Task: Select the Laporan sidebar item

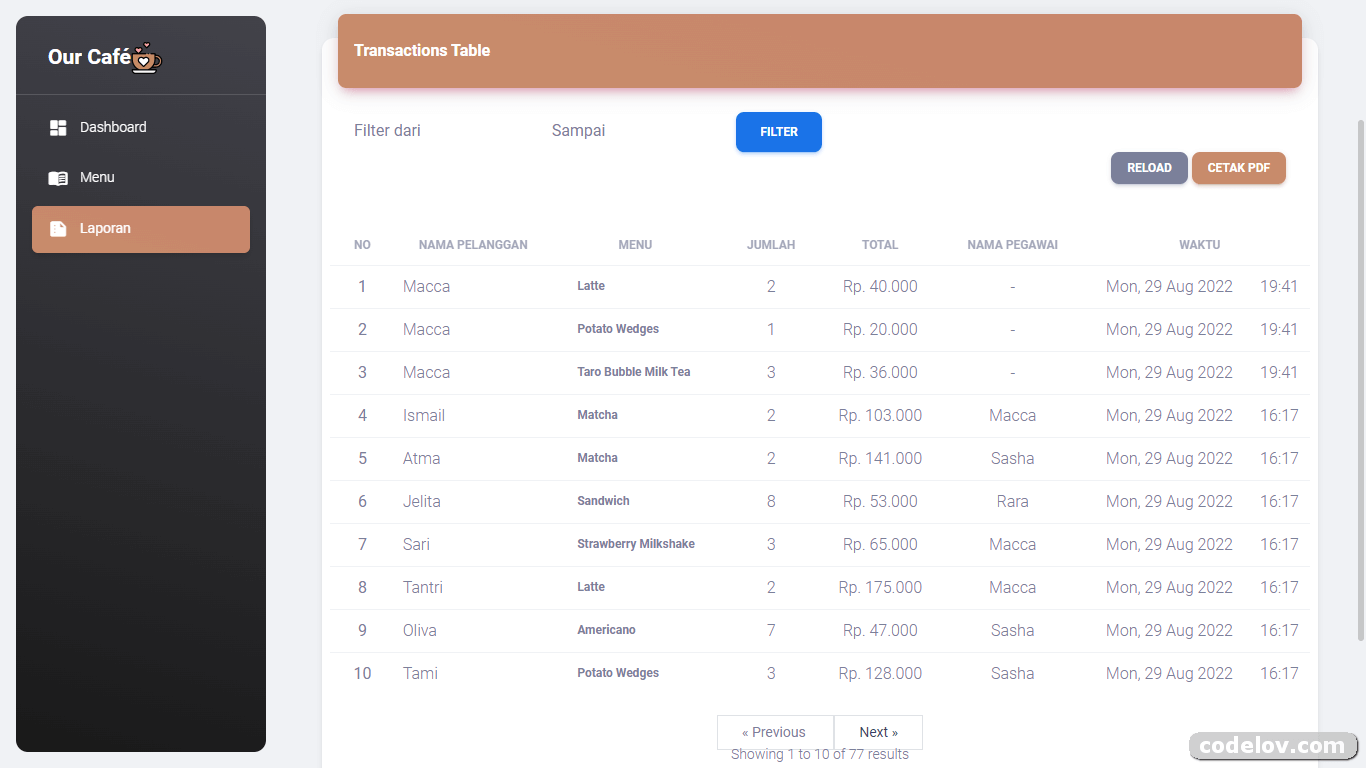Action: (x=141, y=229)
